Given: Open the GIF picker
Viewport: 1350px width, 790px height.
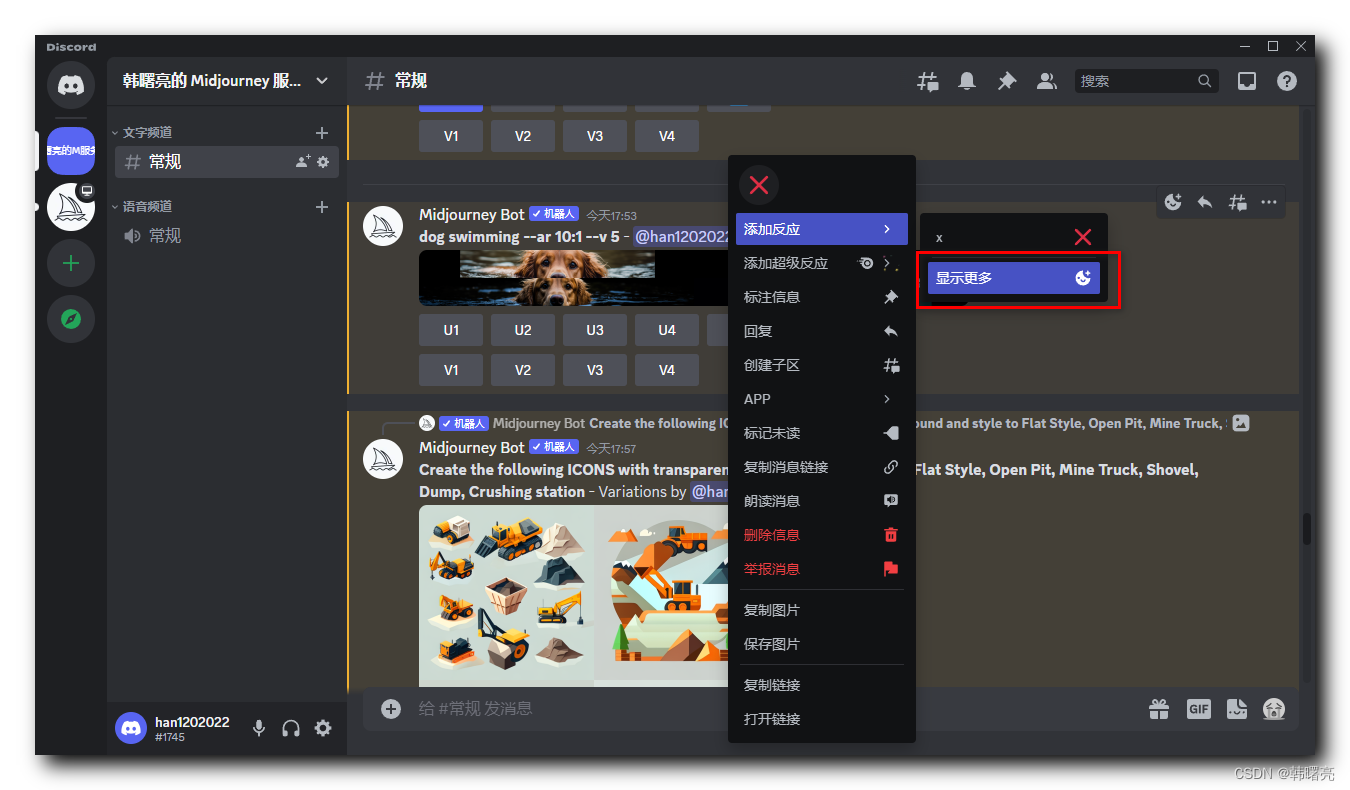Looking at the screenshot, I should [x=1199, y=709].
